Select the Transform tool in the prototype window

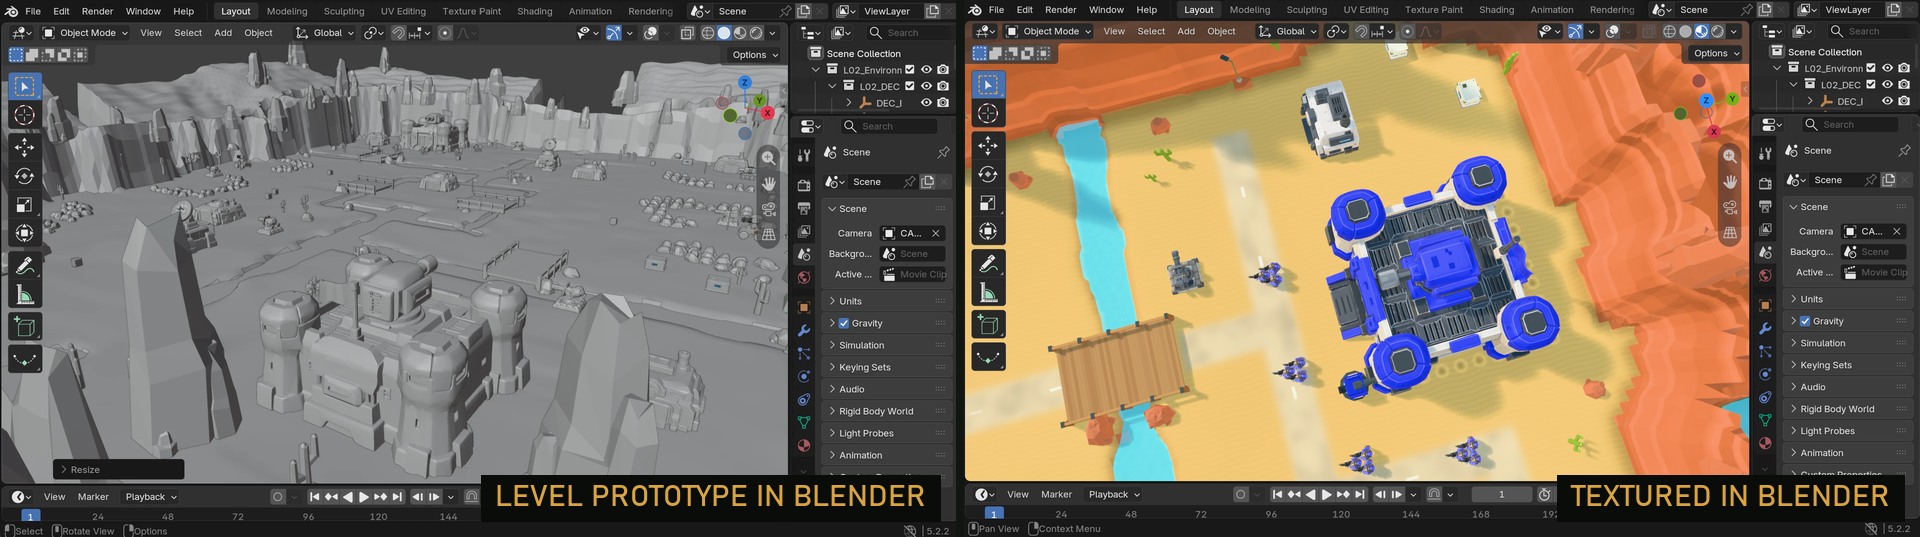coord(25,234)
